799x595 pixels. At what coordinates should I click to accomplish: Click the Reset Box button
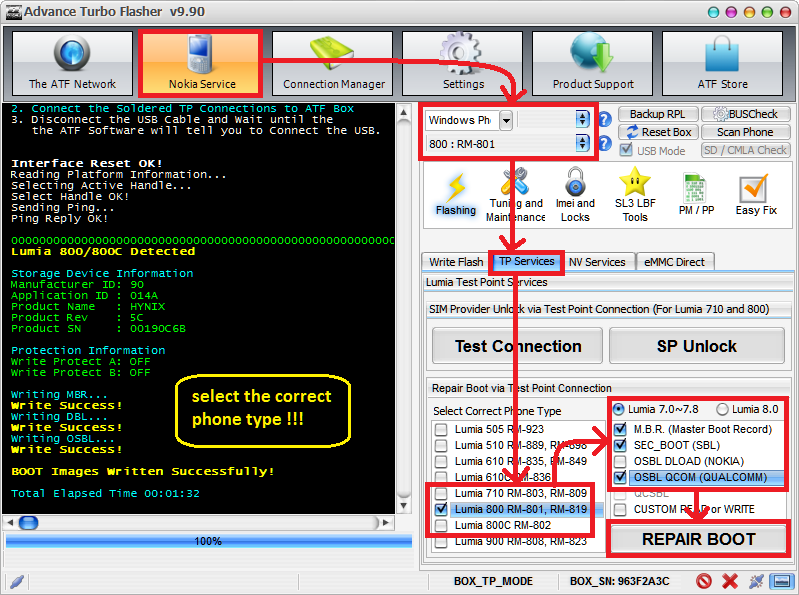click(657, 132)
